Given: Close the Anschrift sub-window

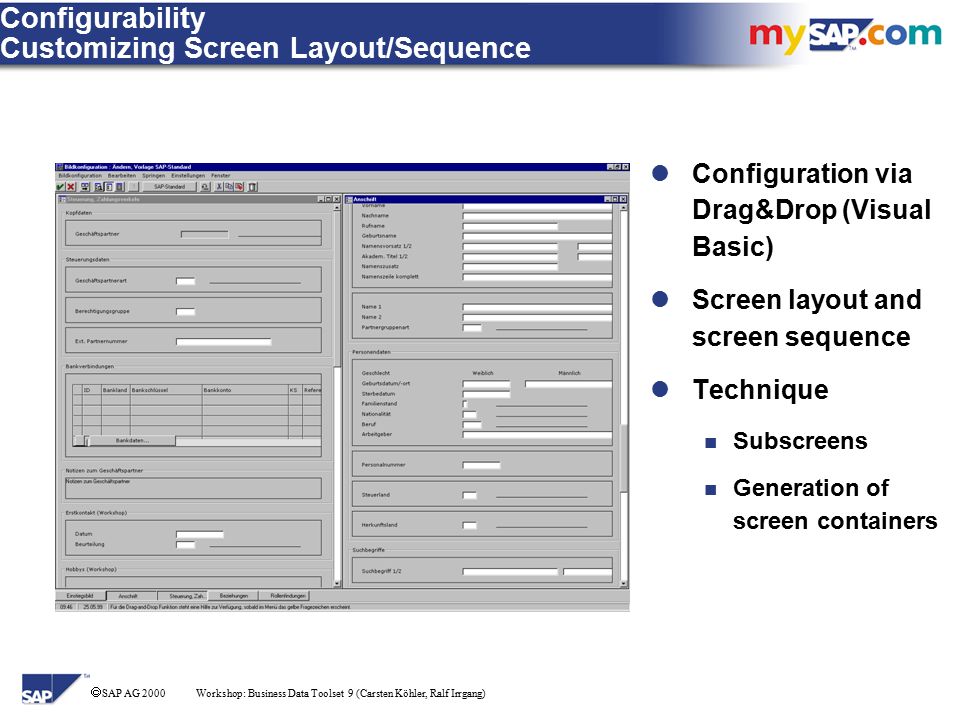Looking at the screenshot, I should point(623,199).
